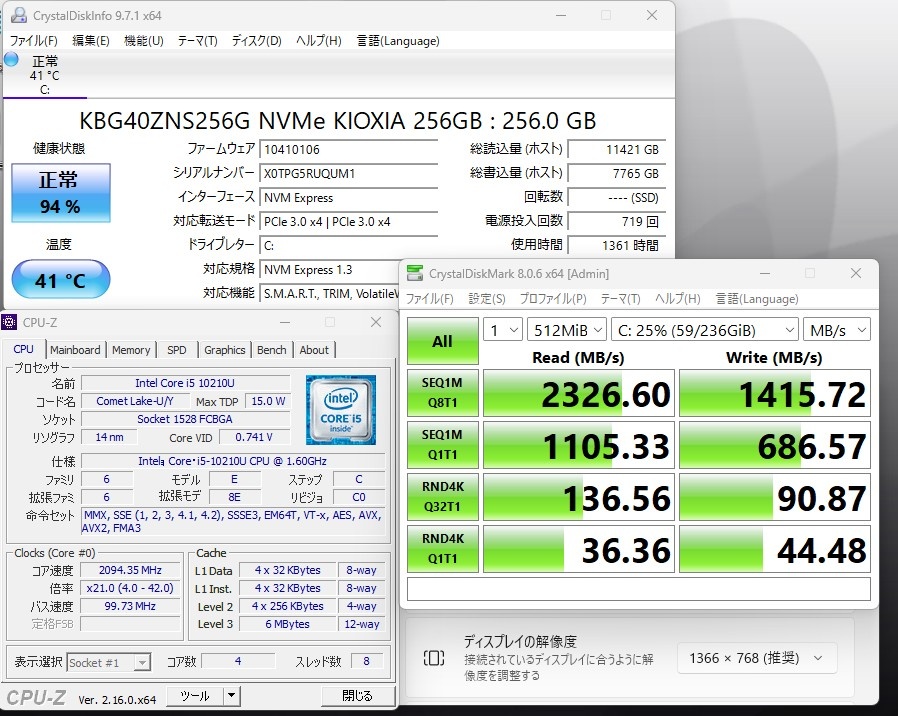Open the Memory tab in CPU-Z
The width and height of the screenshot is (898, 716).
[x=131, y=350]
